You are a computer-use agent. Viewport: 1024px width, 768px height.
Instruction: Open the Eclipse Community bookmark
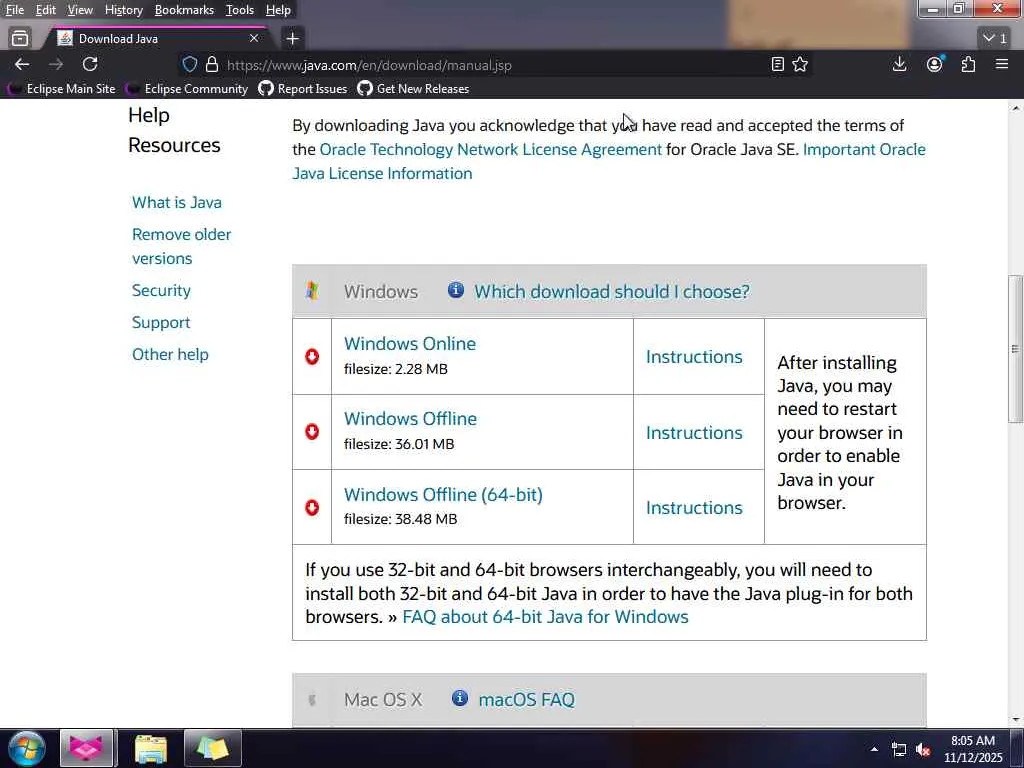[x=187, y=88]
